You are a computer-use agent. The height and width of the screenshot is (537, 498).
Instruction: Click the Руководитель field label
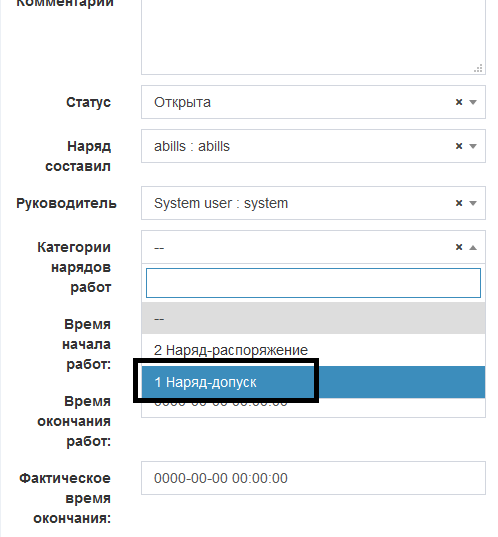click(x=66, y=203)
